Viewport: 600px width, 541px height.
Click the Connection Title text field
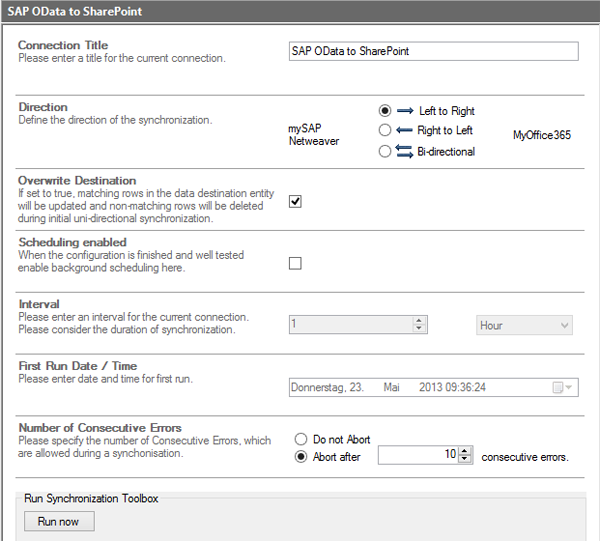[432, 51]
